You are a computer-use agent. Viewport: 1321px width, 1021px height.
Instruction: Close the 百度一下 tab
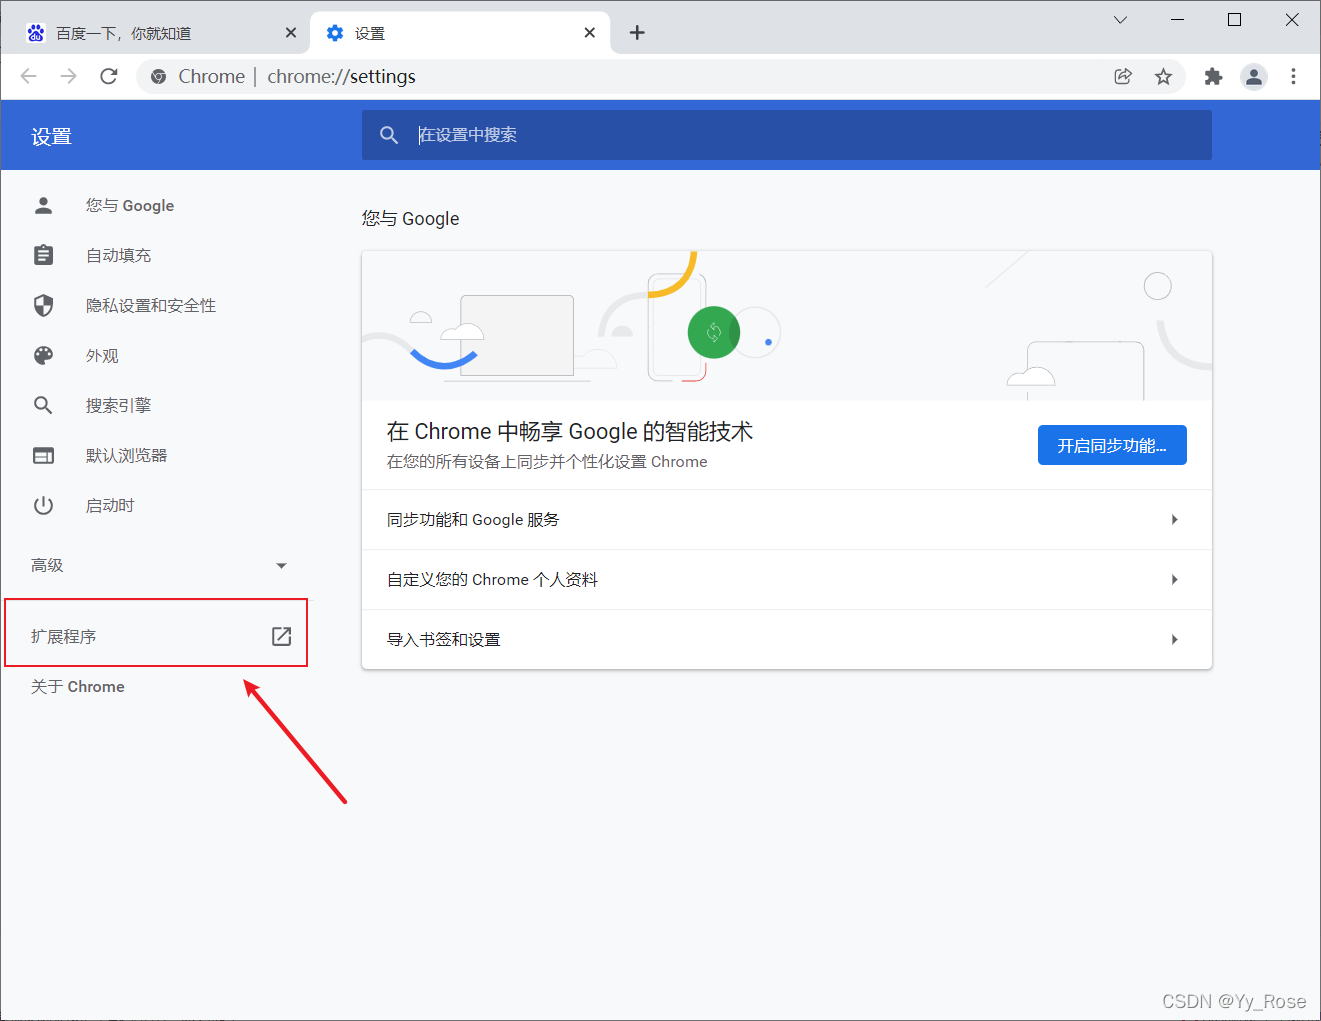pyautogui.click(x=291, y=33)
